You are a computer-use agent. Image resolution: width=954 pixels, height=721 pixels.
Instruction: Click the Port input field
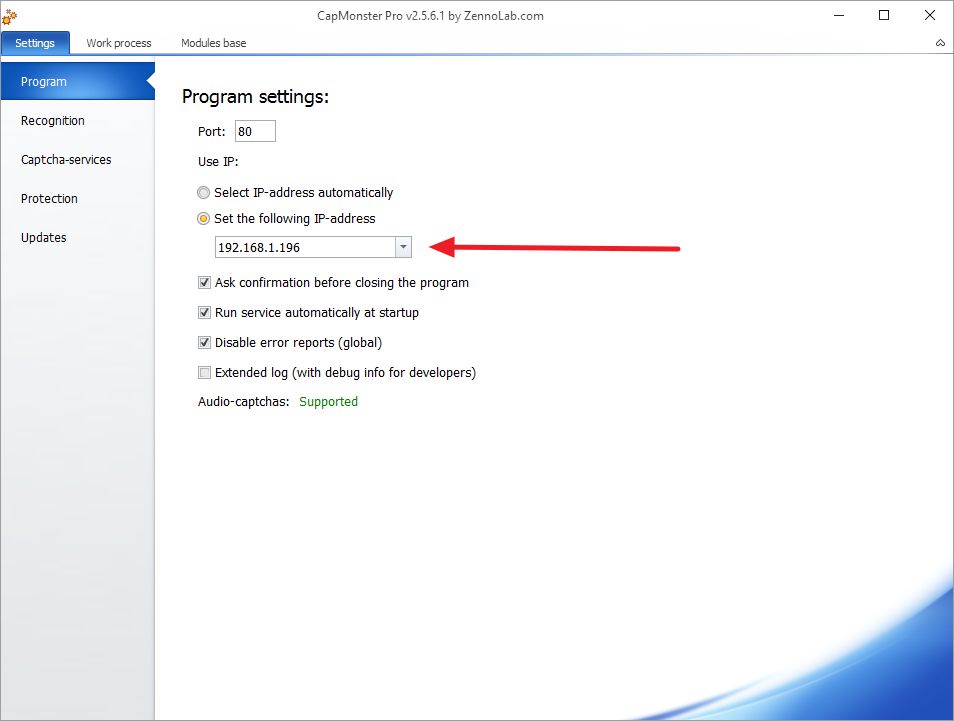pos(256,131)
